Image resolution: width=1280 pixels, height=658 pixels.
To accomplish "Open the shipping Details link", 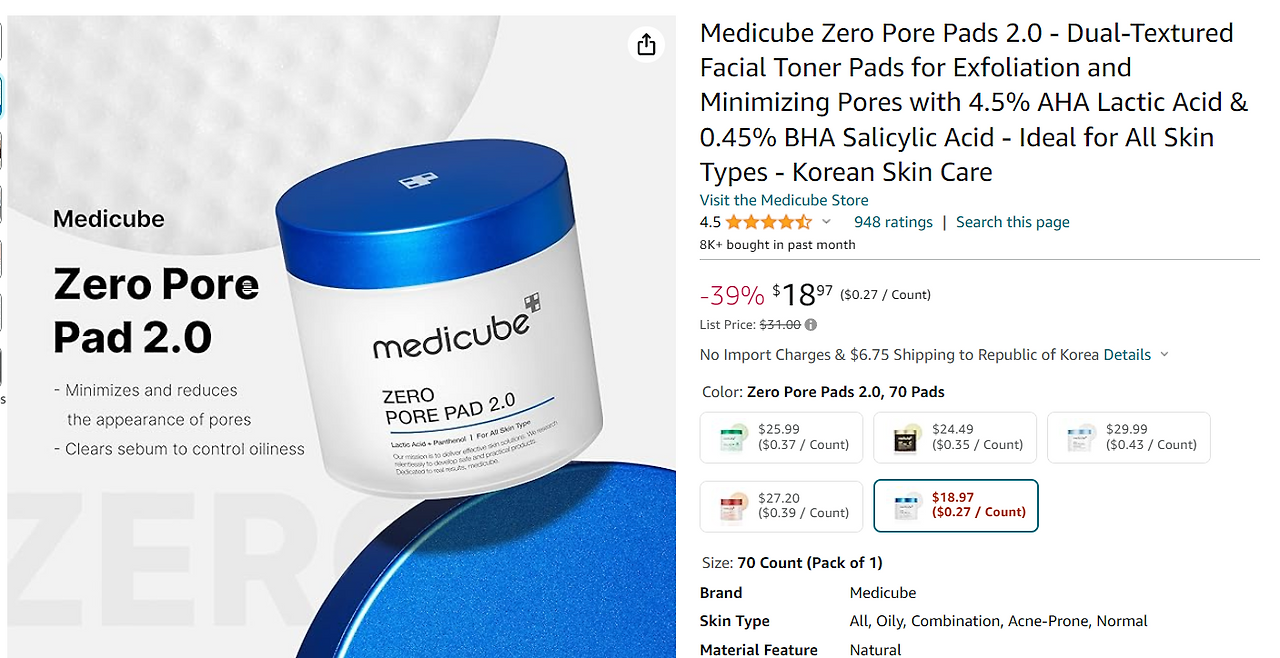I will [1127, 355].
